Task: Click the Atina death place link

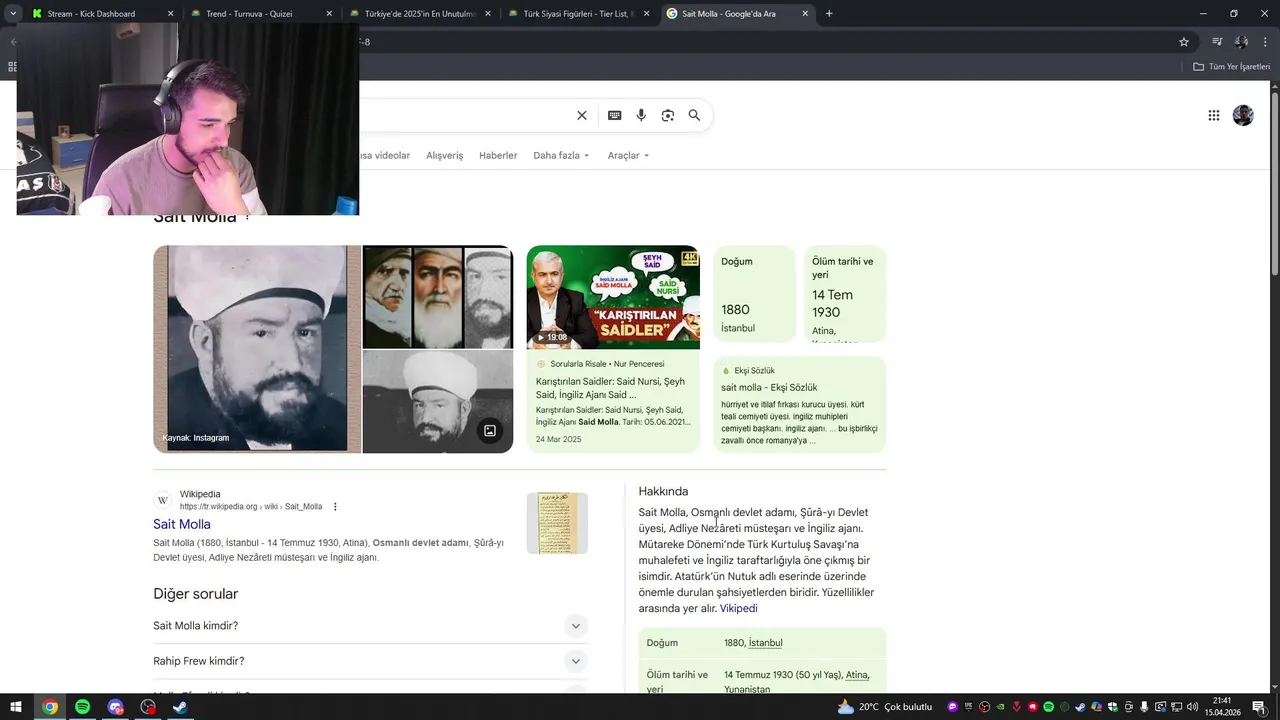Action: point(857,675)
